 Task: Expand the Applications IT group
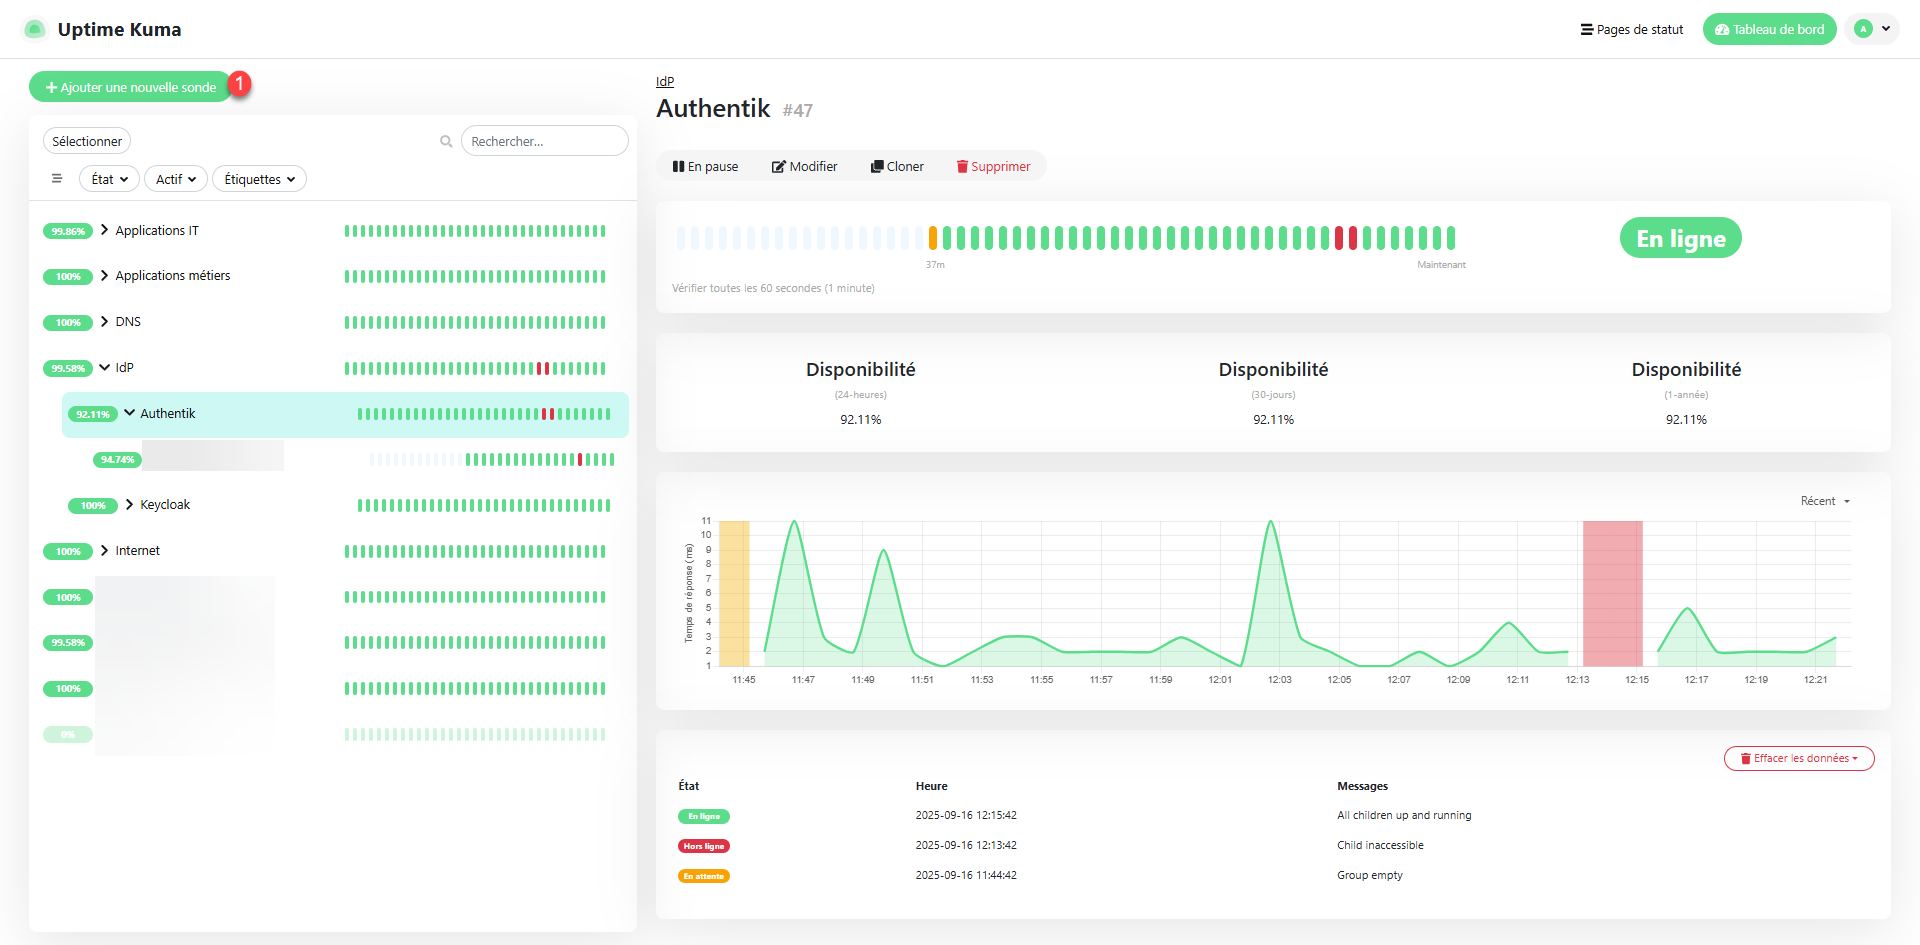[105, 230]
